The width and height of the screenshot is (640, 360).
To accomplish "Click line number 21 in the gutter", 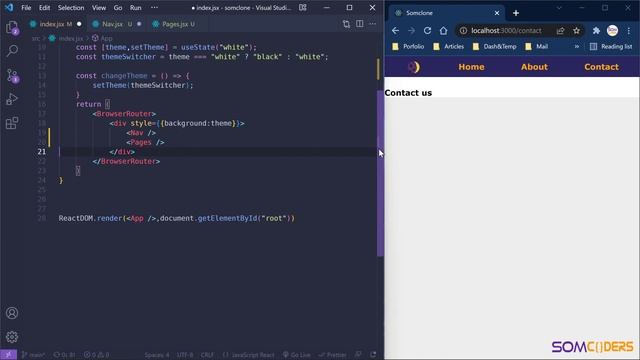I will point(42,152).
